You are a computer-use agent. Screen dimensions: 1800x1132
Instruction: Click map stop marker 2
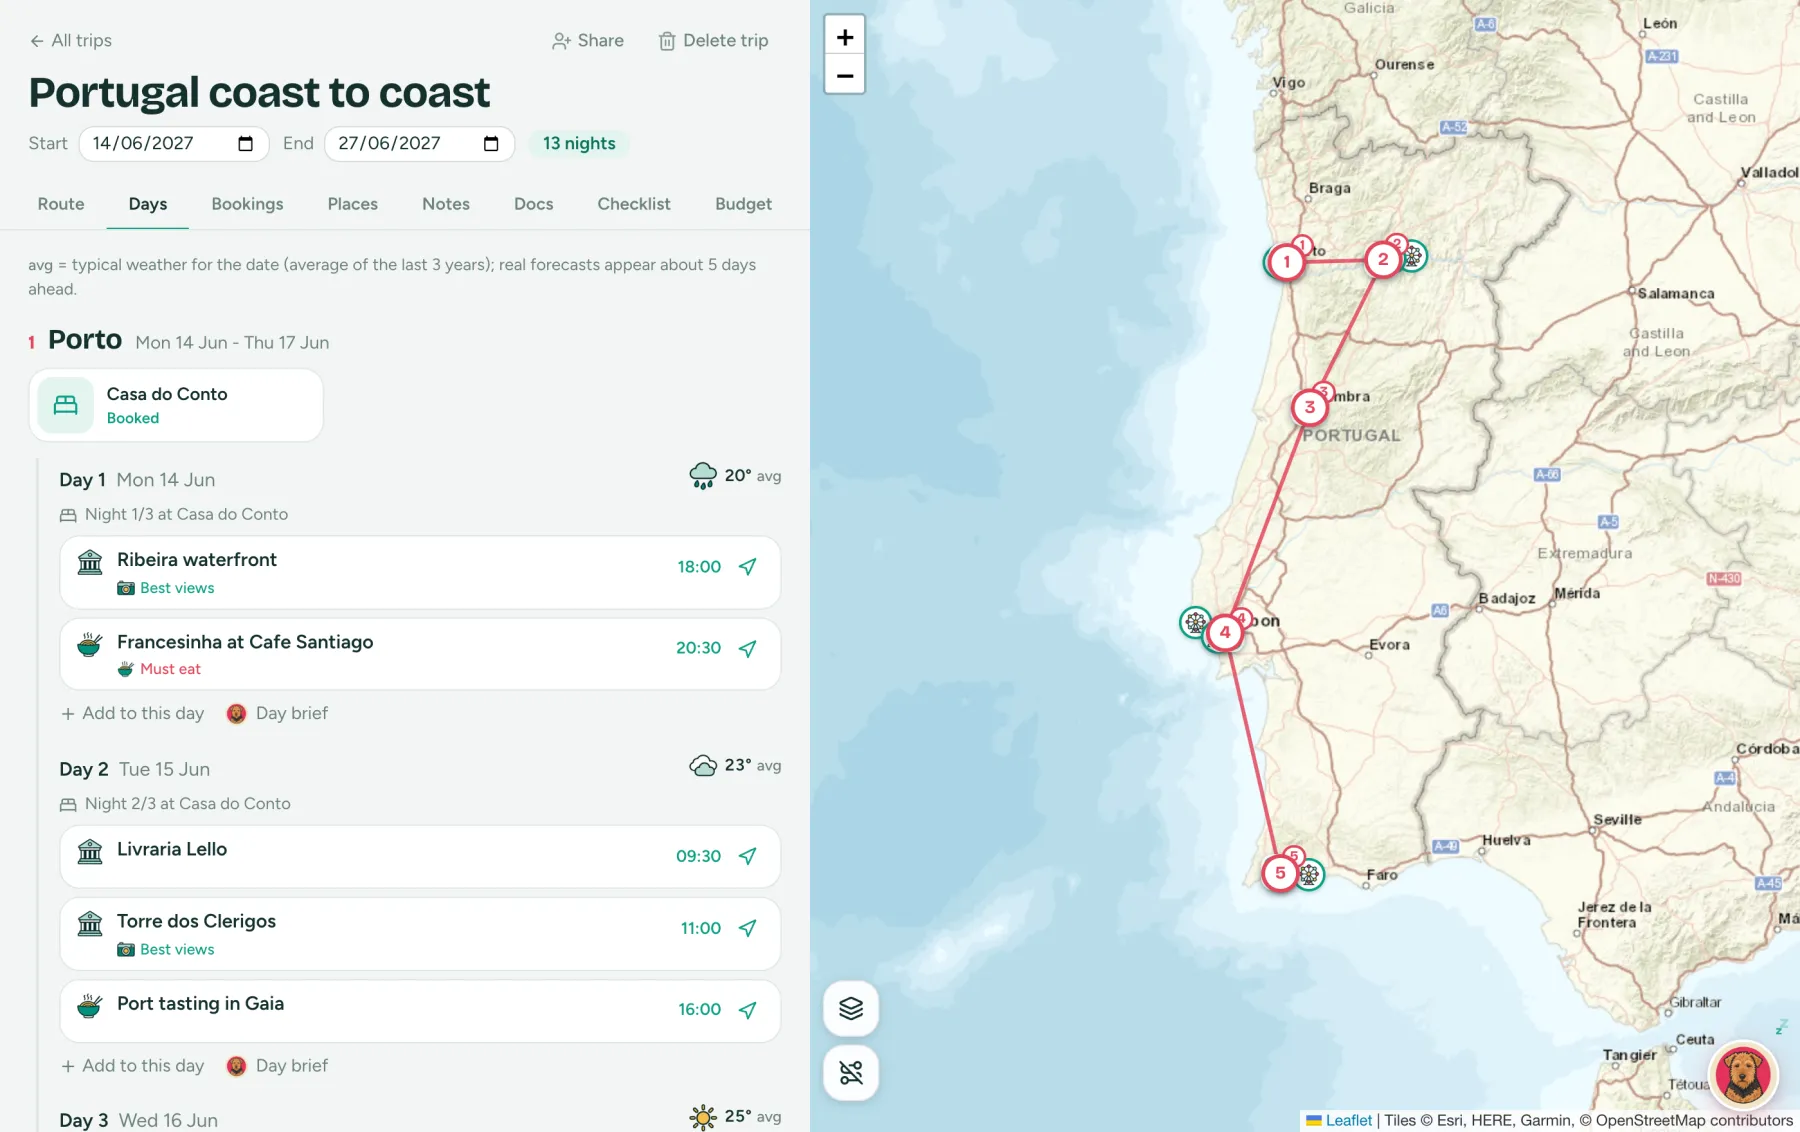click(x=1383, y=260)
